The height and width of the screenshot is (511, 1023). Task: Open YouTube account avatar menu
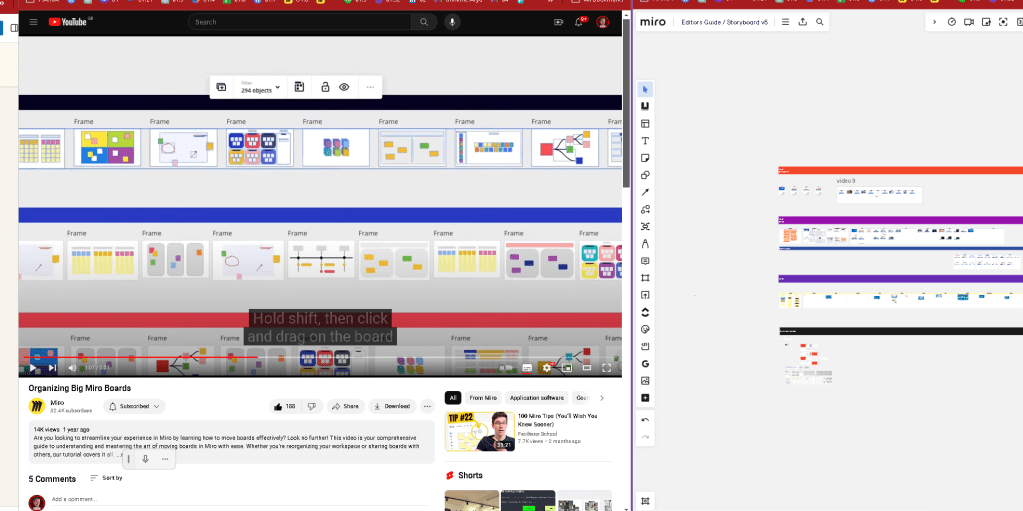602,22
